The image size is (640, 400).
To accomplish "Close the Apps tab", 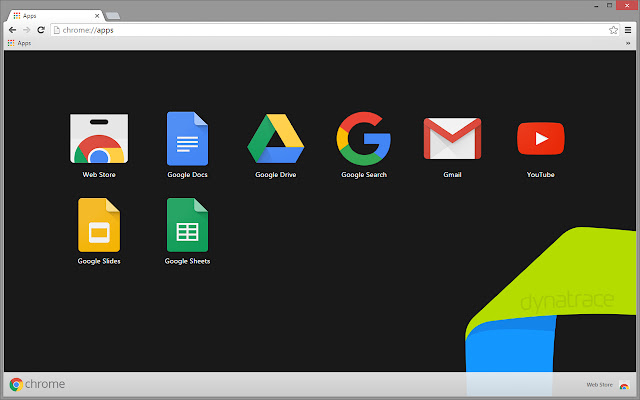I will click(x=97, y=16).
